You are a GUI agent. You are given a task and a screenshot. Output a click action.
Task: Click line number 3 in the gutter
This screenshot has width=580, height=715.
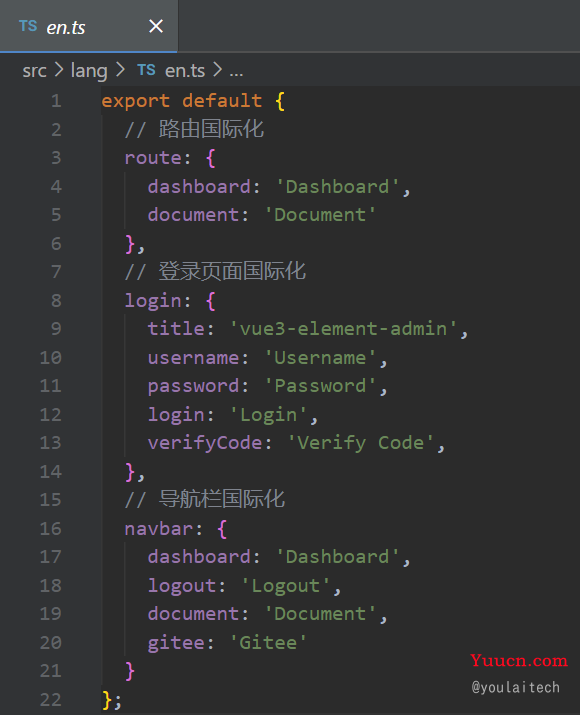[x=56, y=158]
